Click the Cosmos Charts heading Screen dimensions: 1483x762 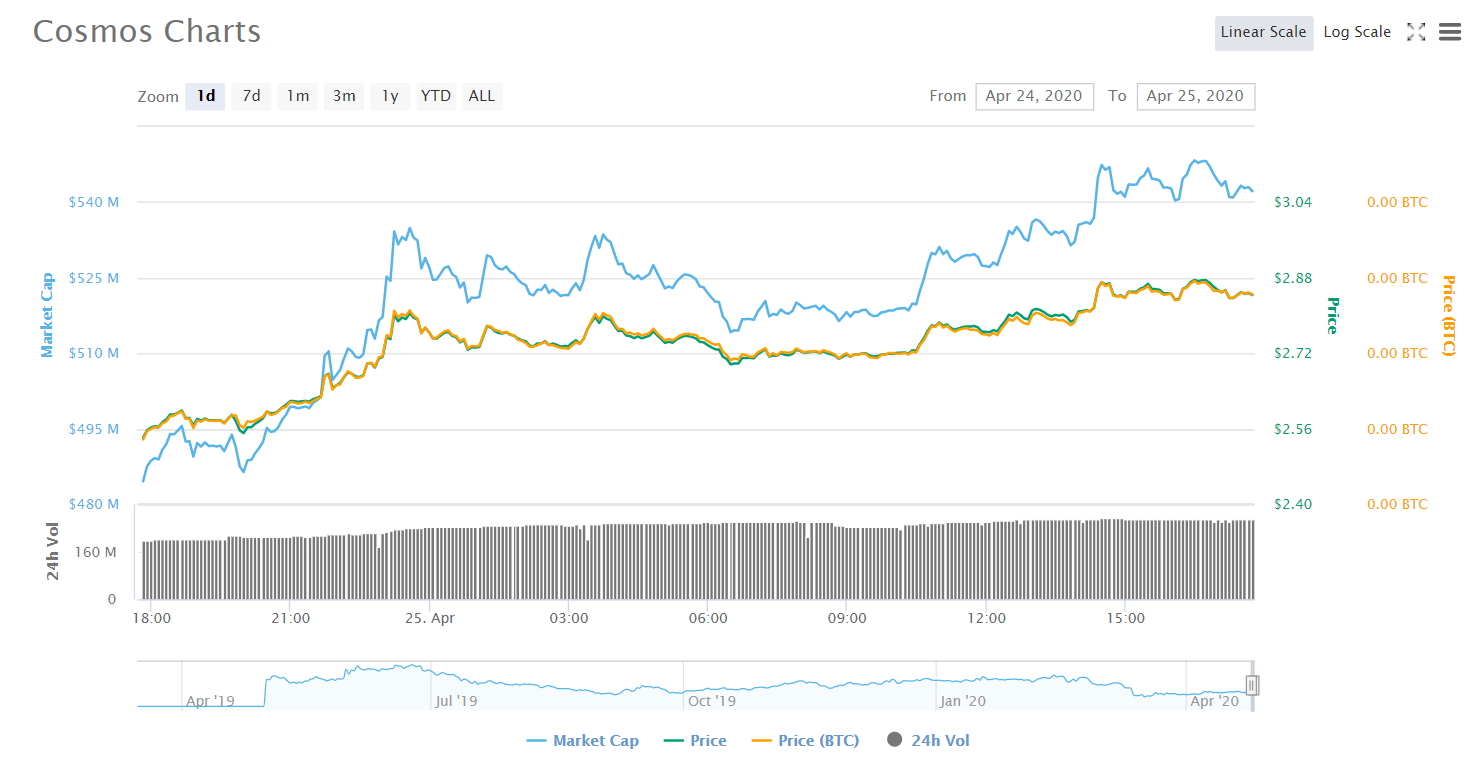click(147, 32)
